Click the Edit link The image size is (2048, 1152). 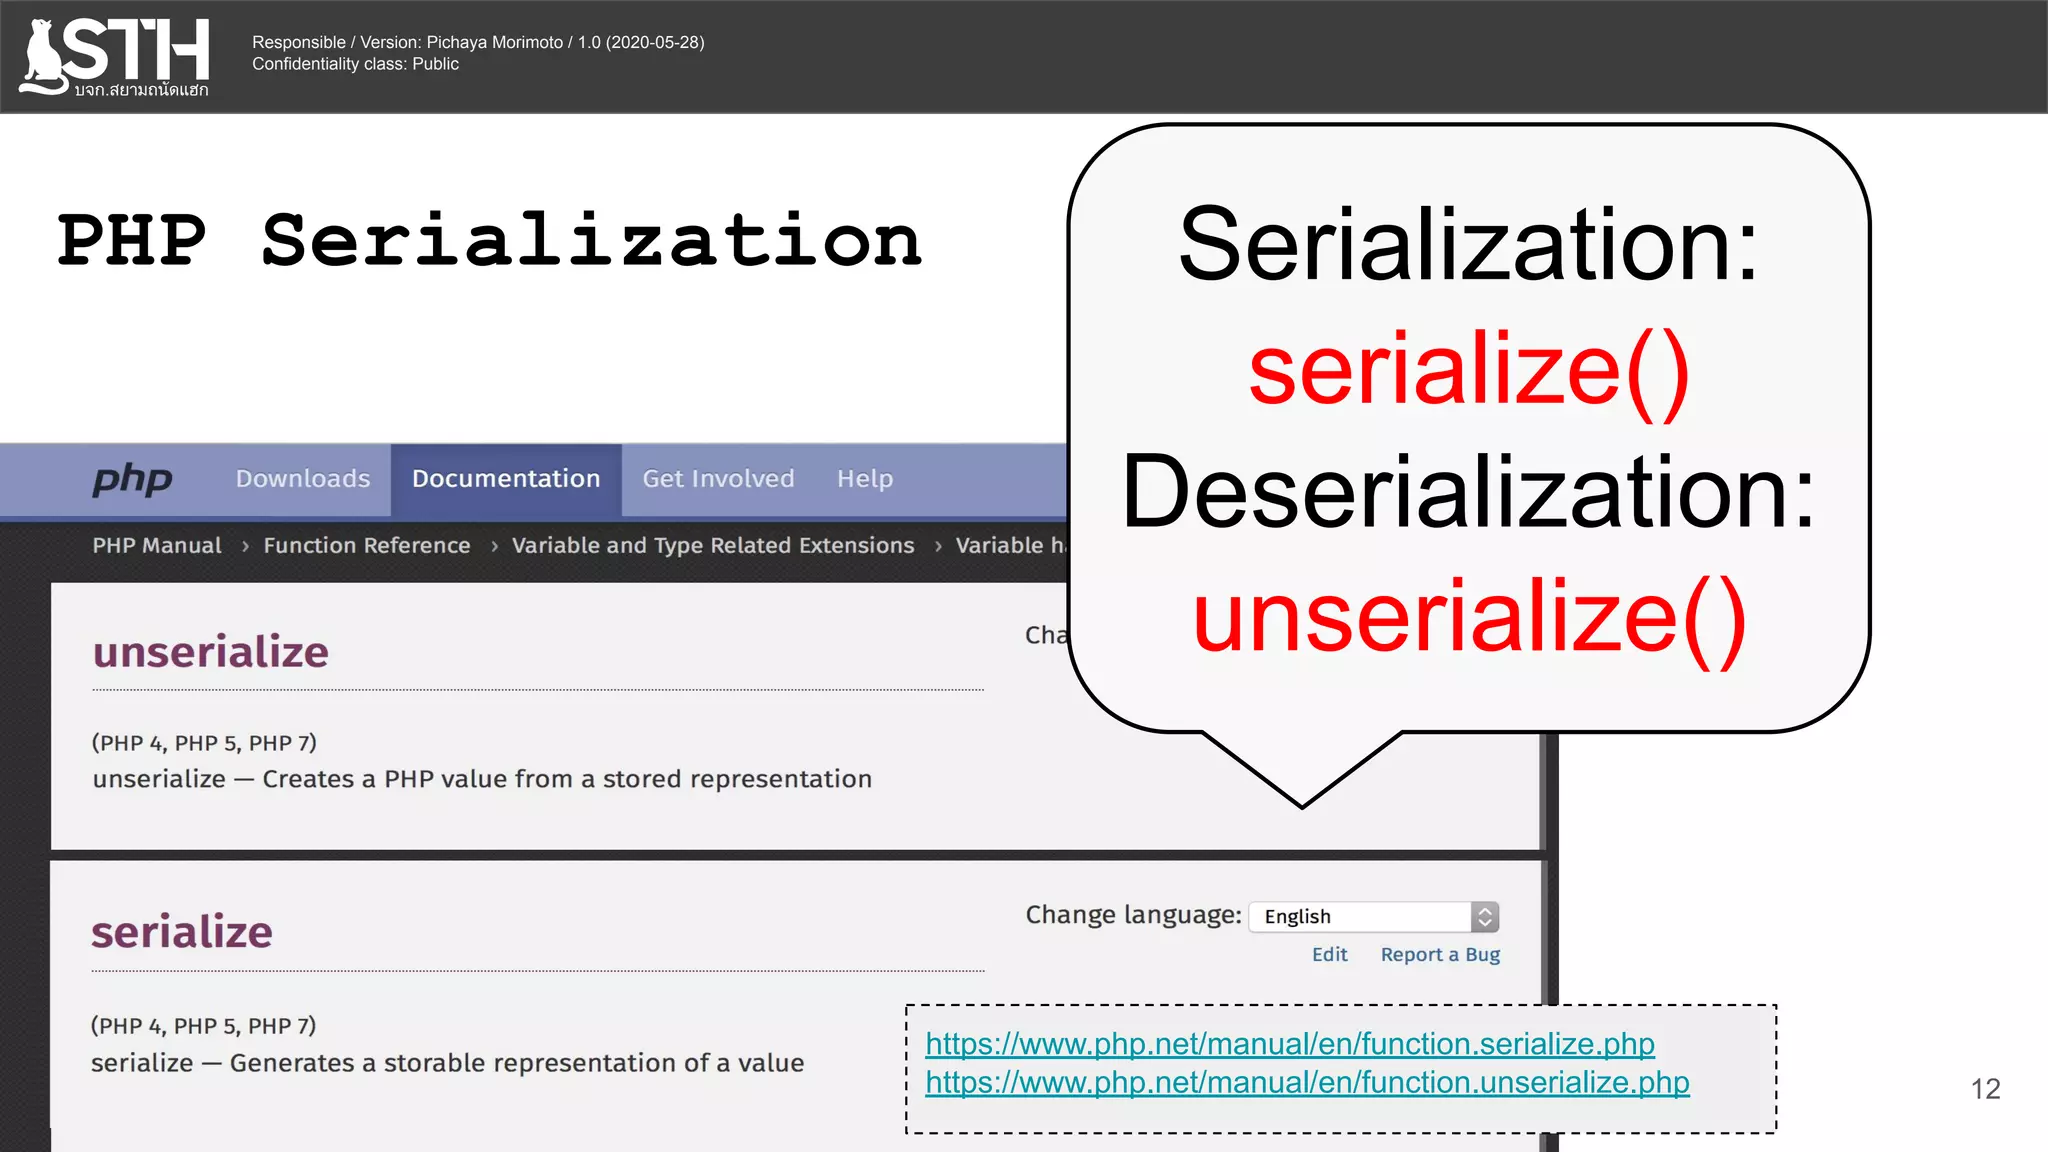pos(1329,955)
